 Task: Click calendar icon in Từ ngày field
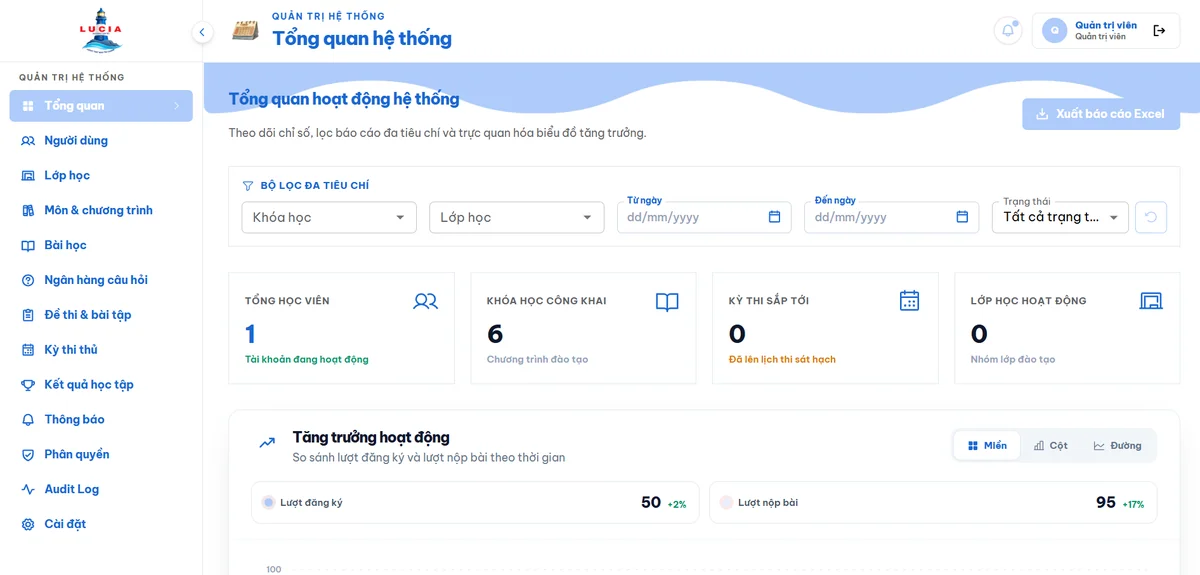pyautogui.click(x=774, y=217)
